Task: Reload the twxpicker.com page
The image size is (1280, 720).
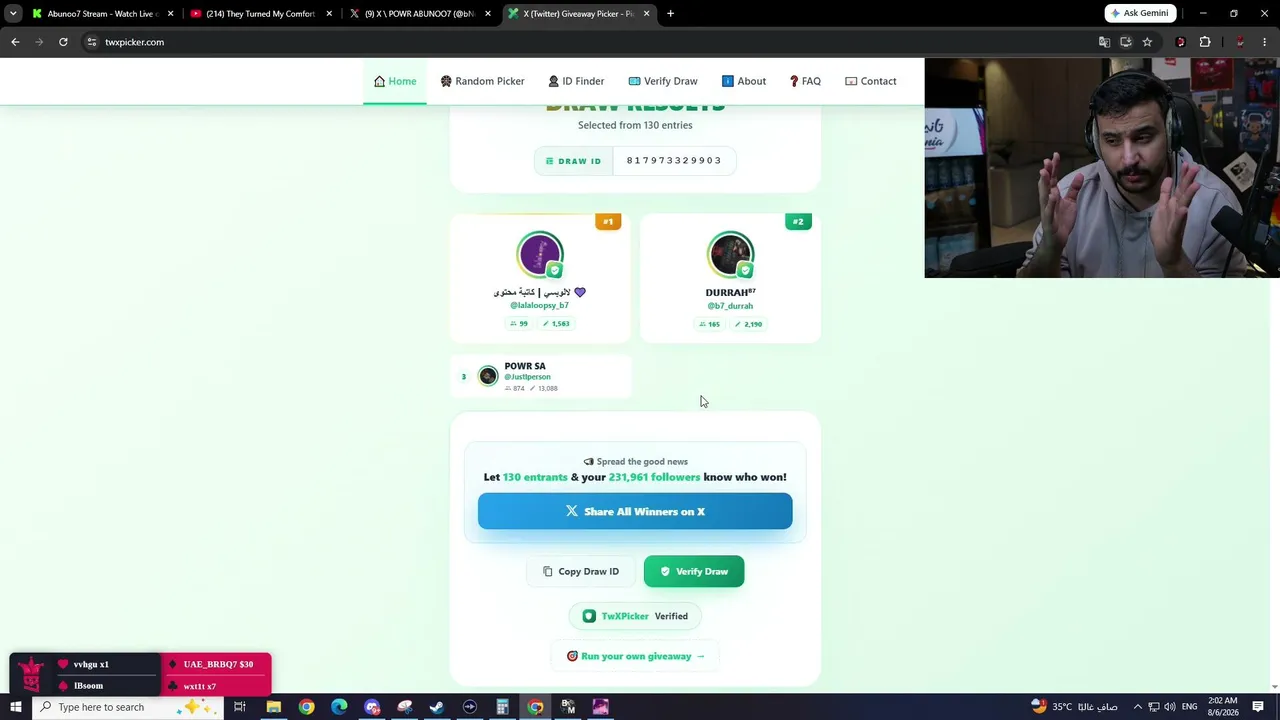Action: 63,42
